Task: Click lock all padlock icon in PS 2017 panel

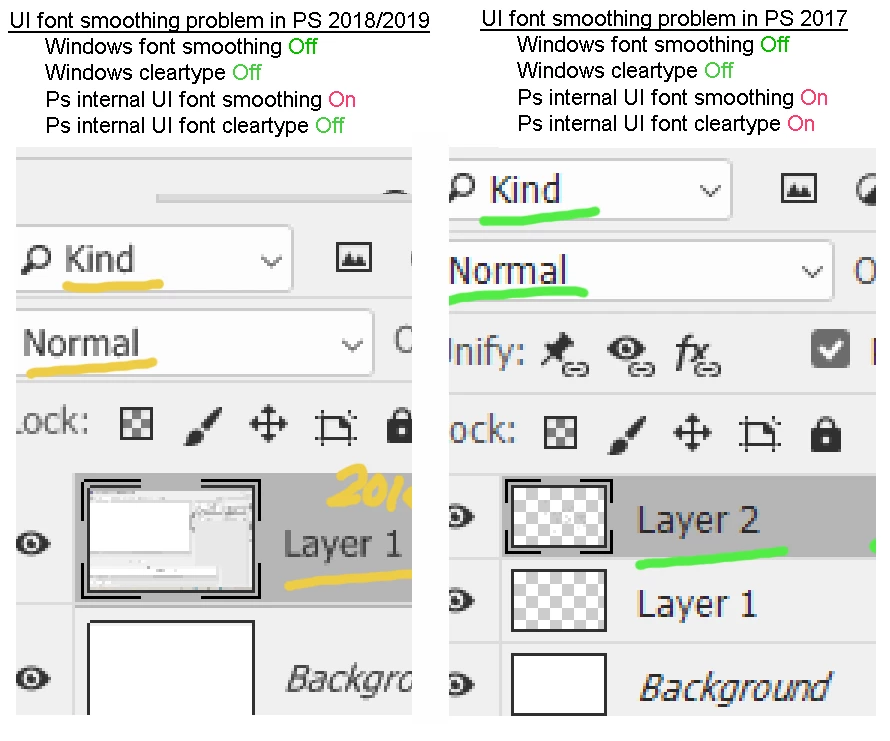Action: point(826,434)
